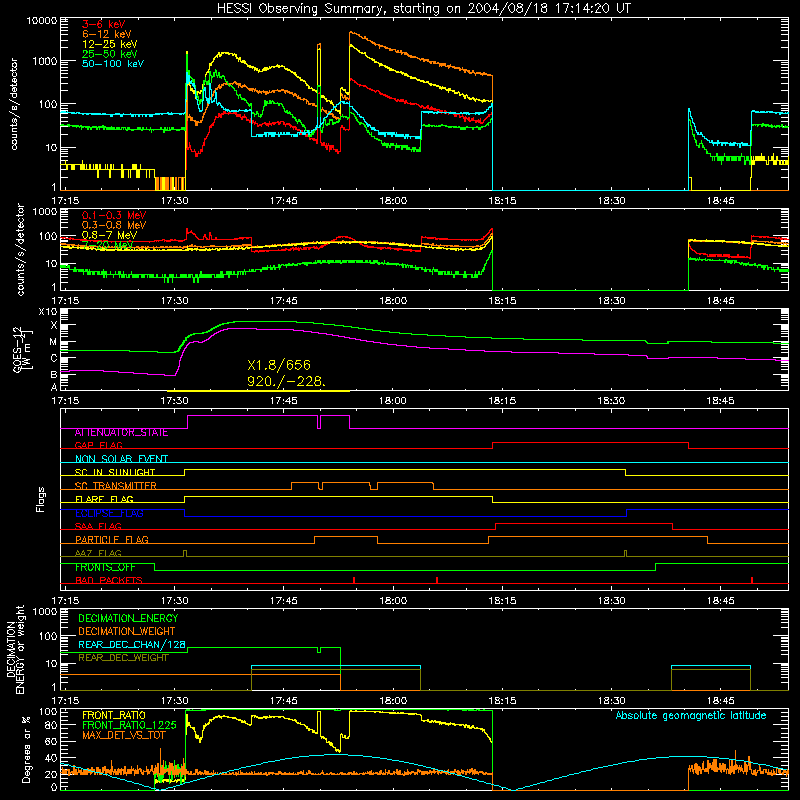Click the X10 tick label on GOES axis

(48, 312)
